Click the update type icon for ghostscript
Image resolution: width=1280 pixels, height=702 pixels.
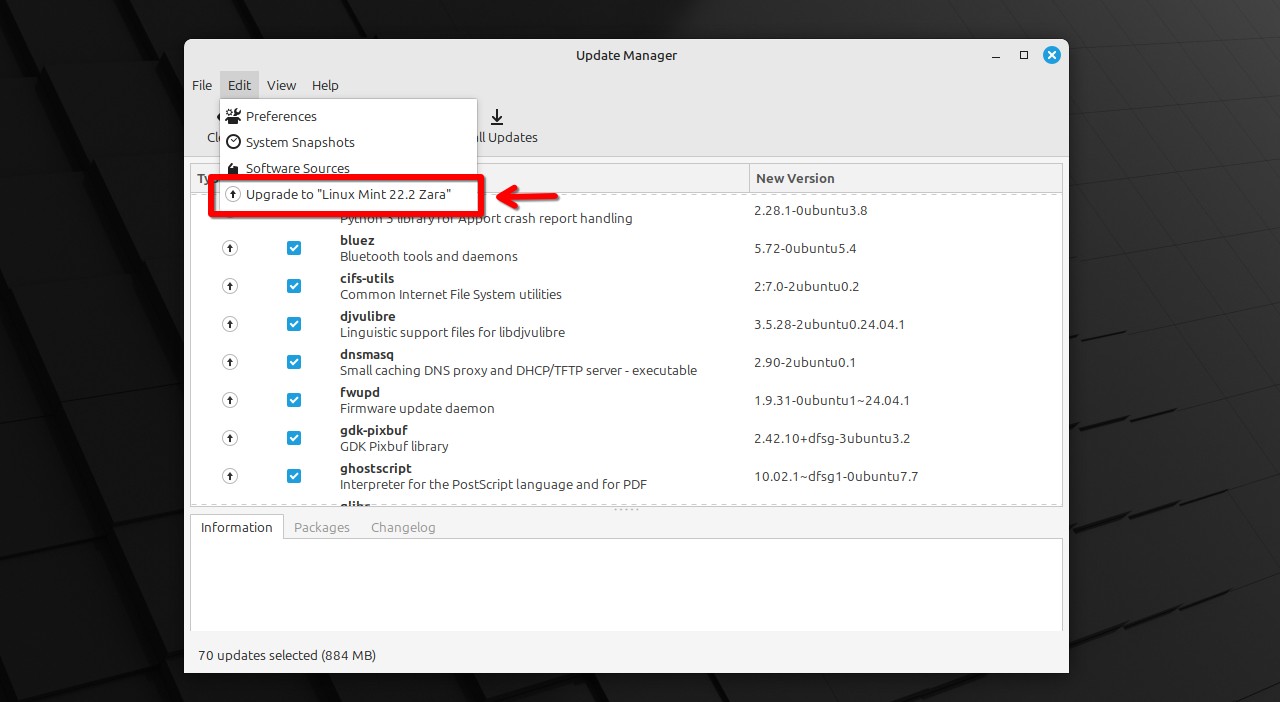pyautogui.click(x=230, y=476)
